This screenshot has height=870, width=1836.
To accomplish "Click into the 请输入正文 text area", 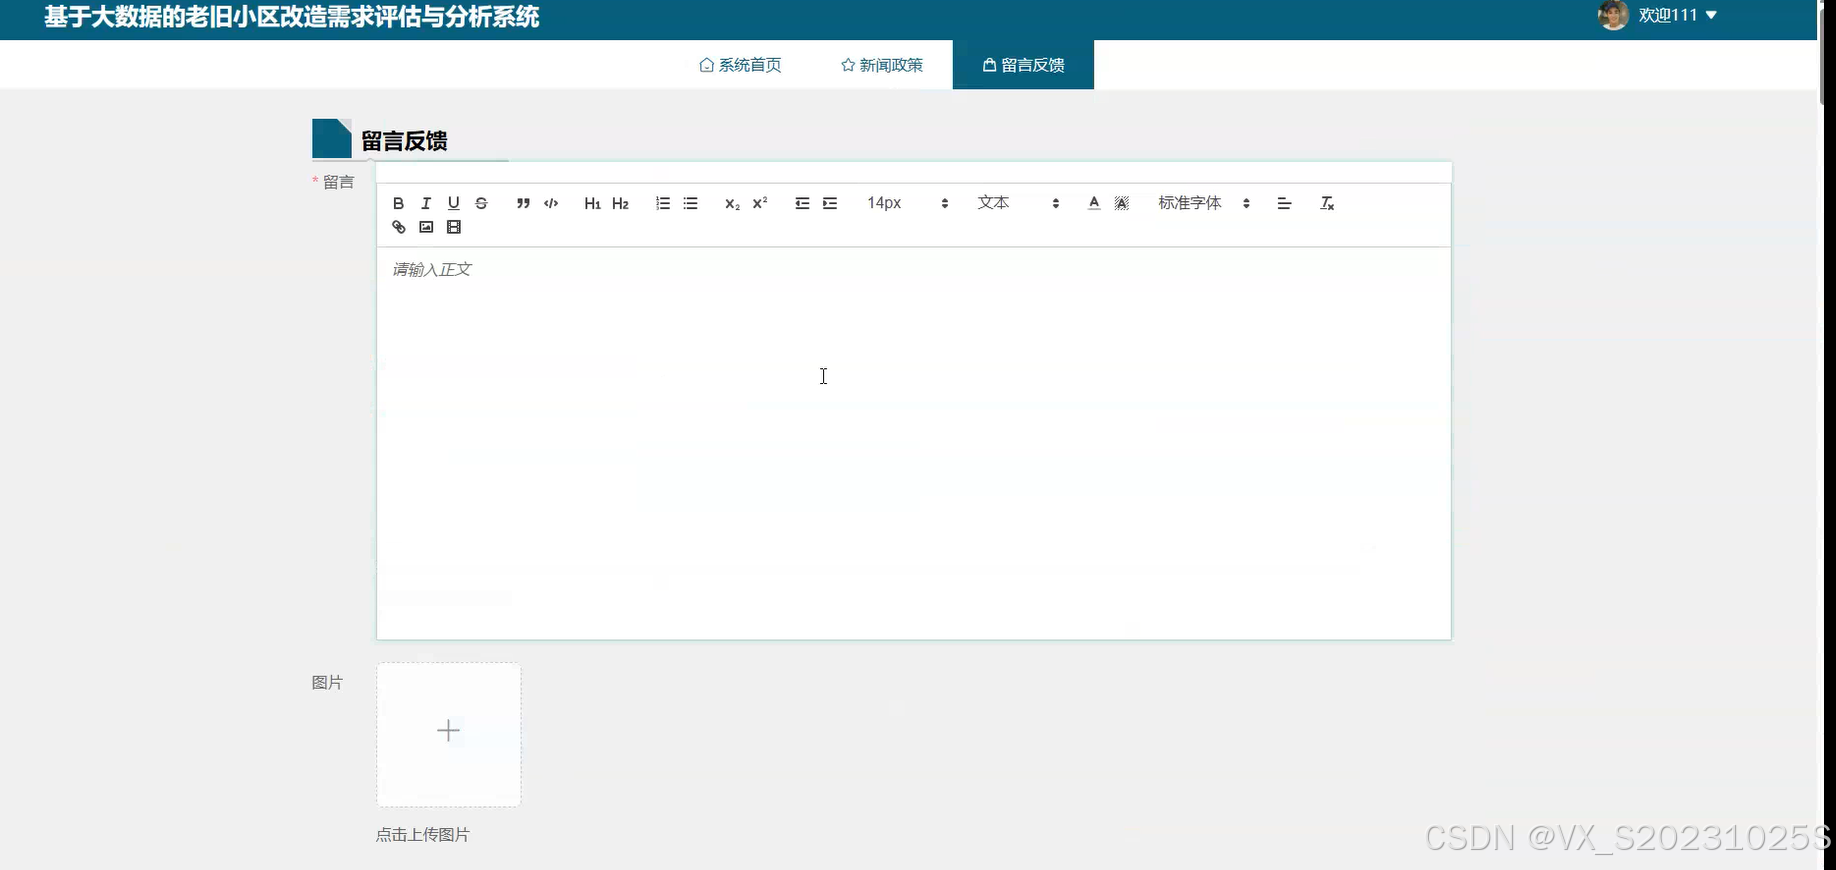I will [x=914, y=442].
